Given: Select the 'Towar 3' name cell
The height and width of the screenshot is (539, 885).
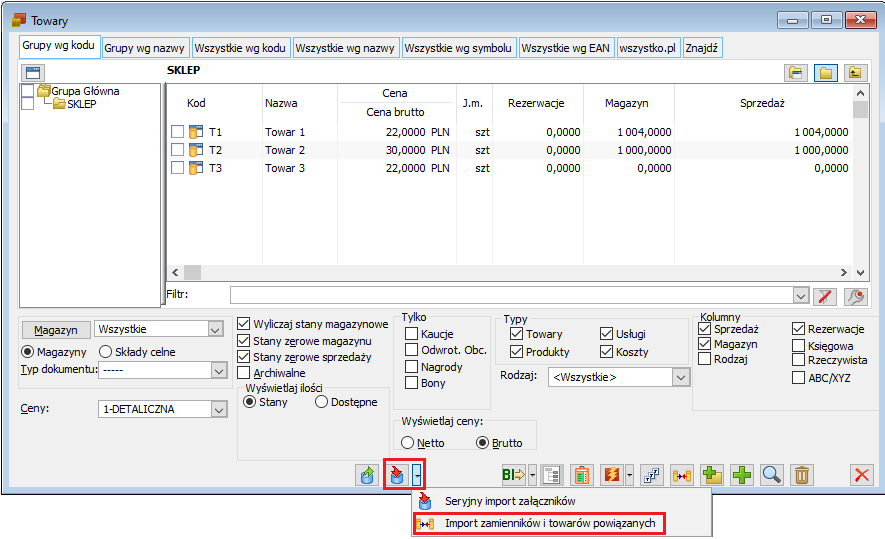Looking at the screenshot, I should click(x=285, y=168).
